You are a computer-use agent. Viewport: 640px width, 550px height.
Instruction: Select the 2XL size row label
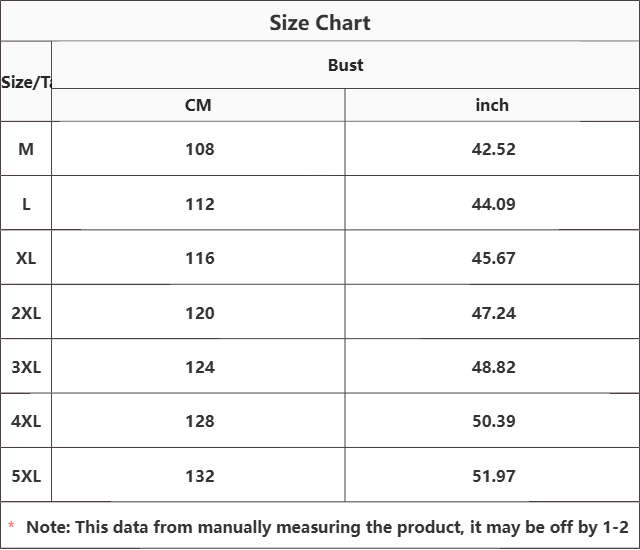(x=26, y=313)
